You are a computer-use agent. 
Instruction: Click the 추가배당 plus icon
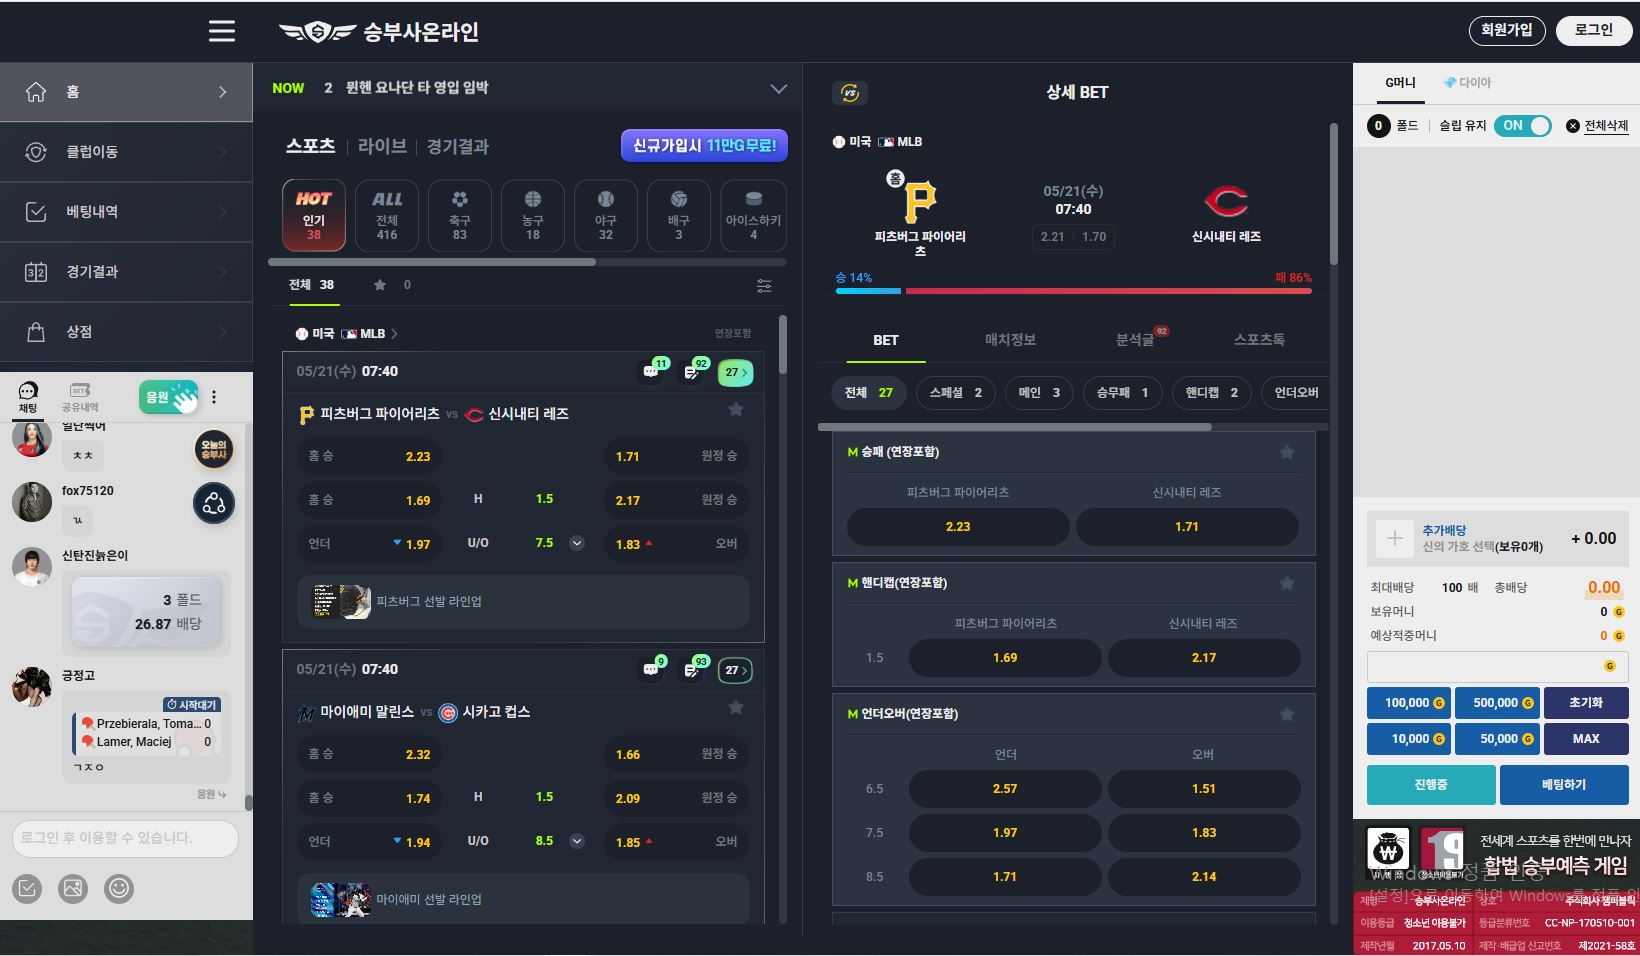1395,538
